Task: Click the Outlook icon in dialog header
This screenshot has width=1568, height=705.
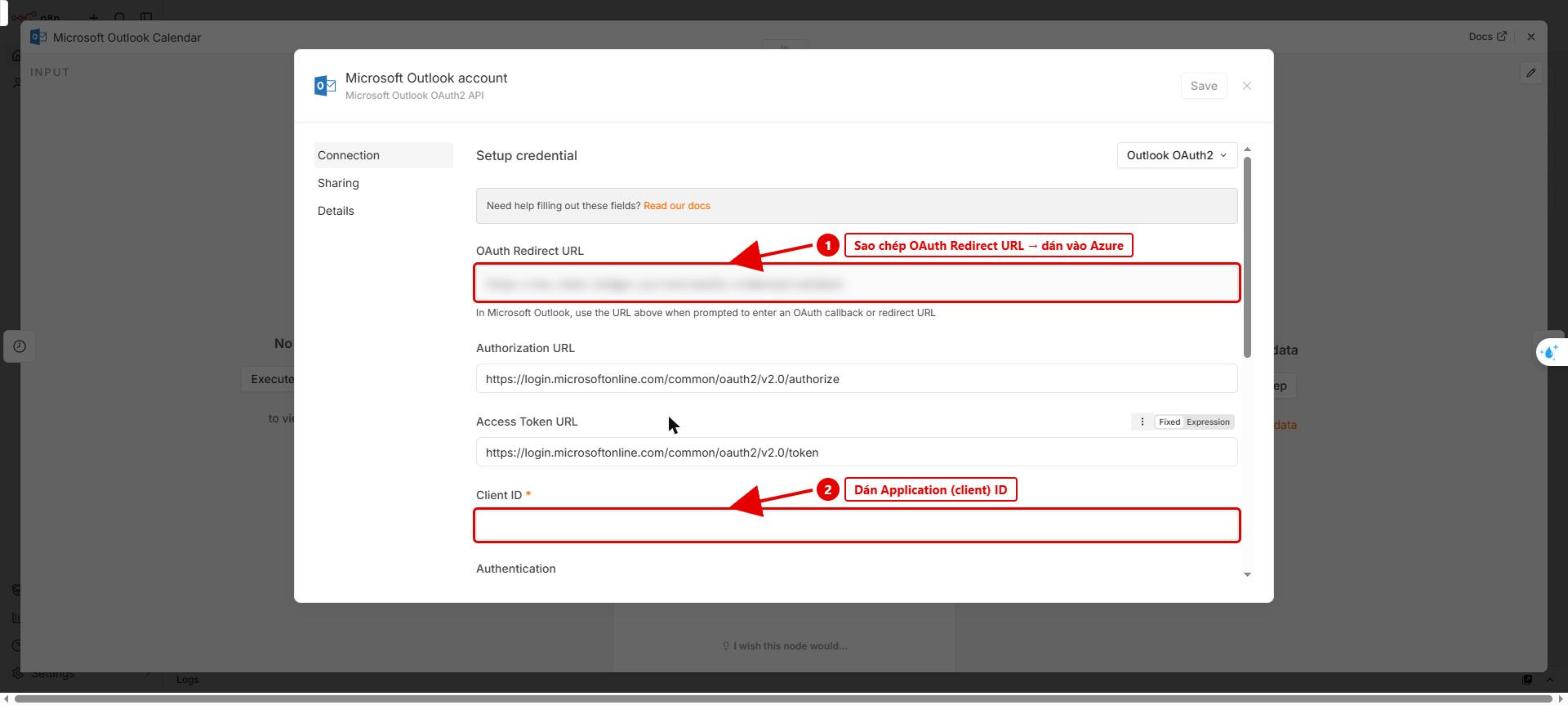Action: (x=325, y=86)
